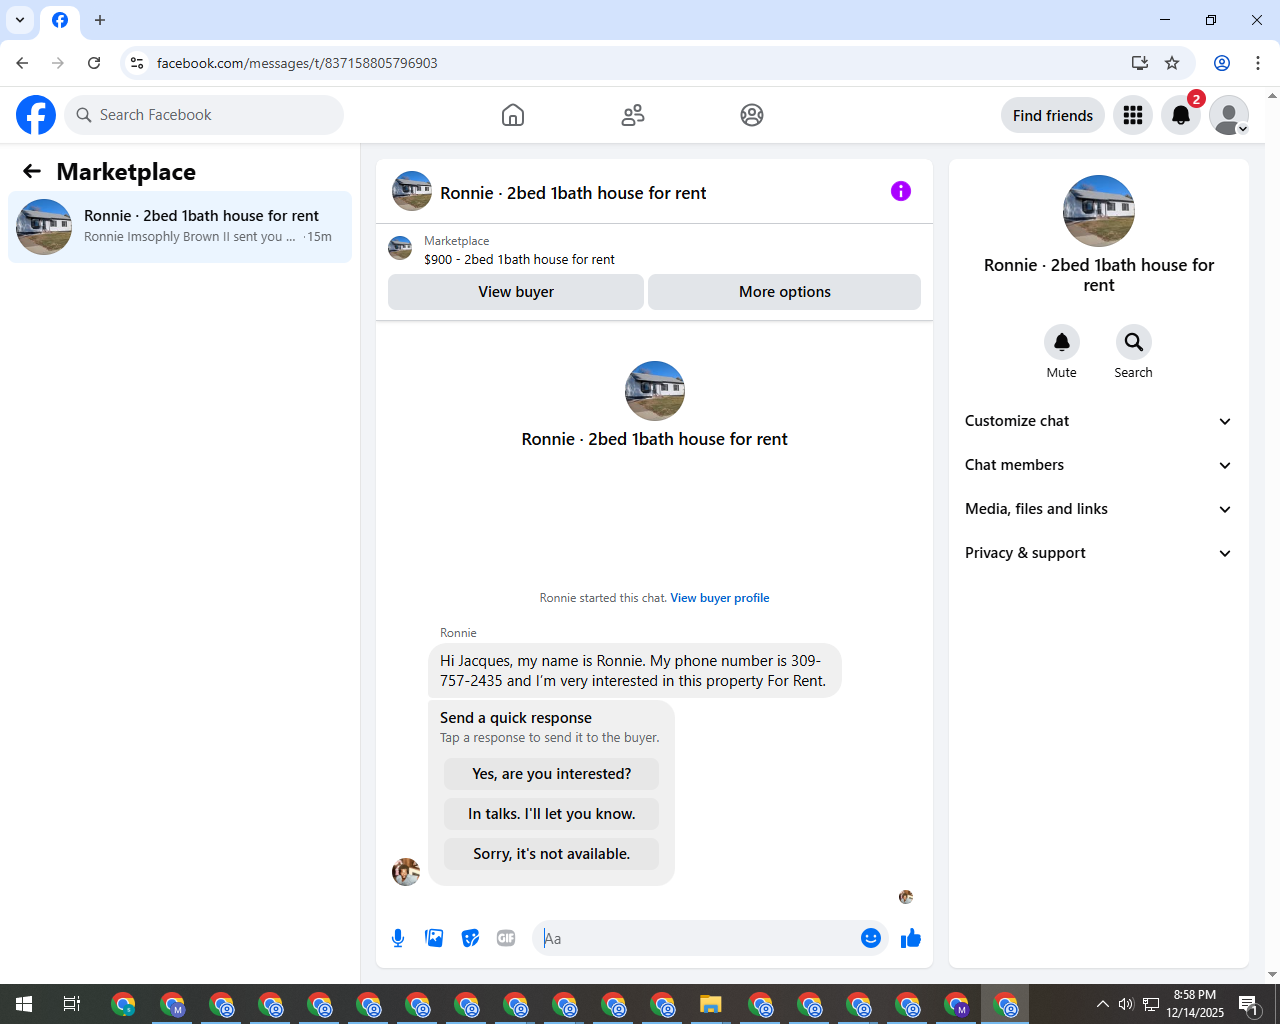Open the notifications bell with 2 alerts
This screenshot has height=1024, width=1280.
point(1181,115)
